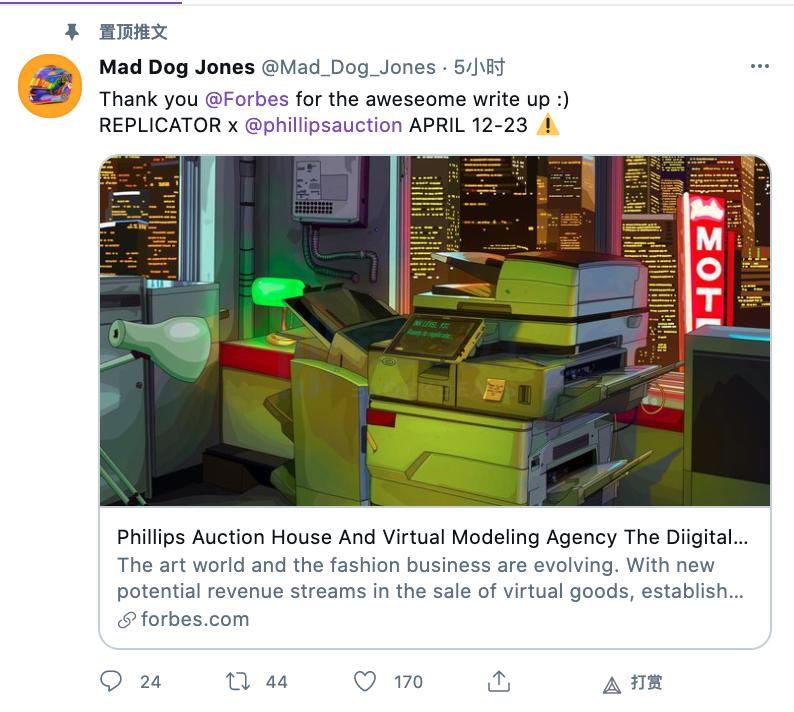Click the 170 likes count

point(408,682)
